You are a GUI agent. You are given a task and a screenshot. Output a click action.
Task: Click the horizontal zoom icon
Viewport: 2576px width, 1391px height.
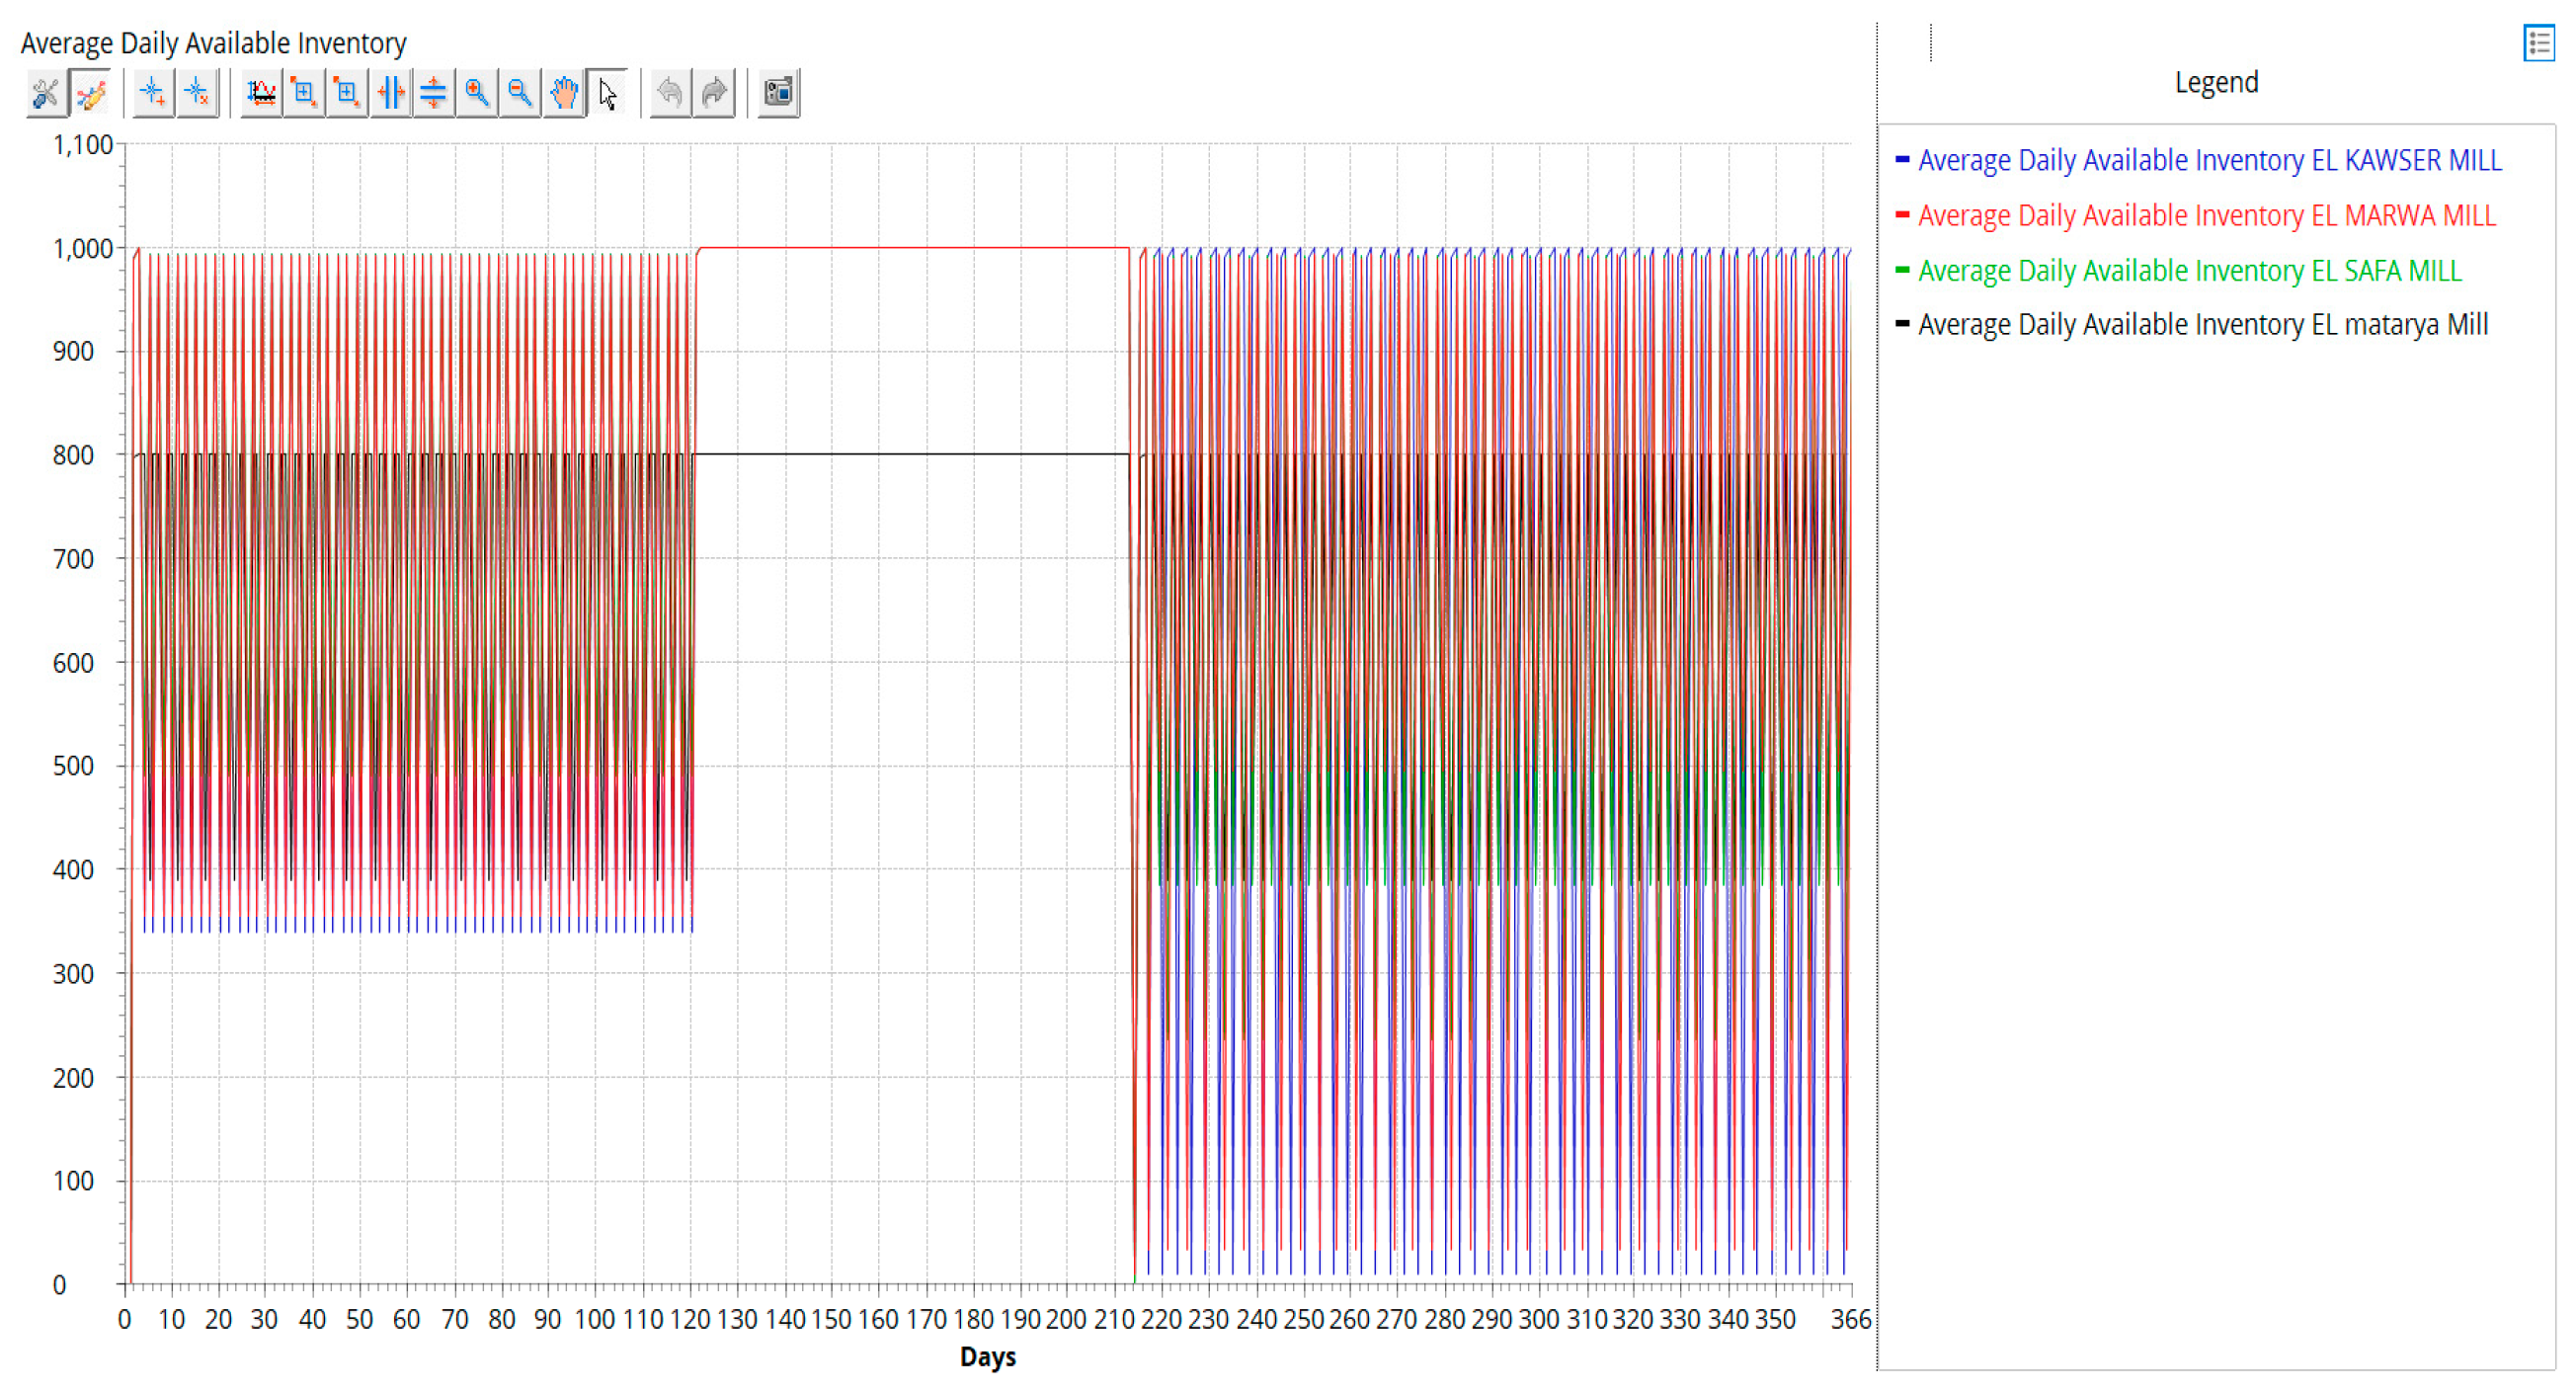390,94
